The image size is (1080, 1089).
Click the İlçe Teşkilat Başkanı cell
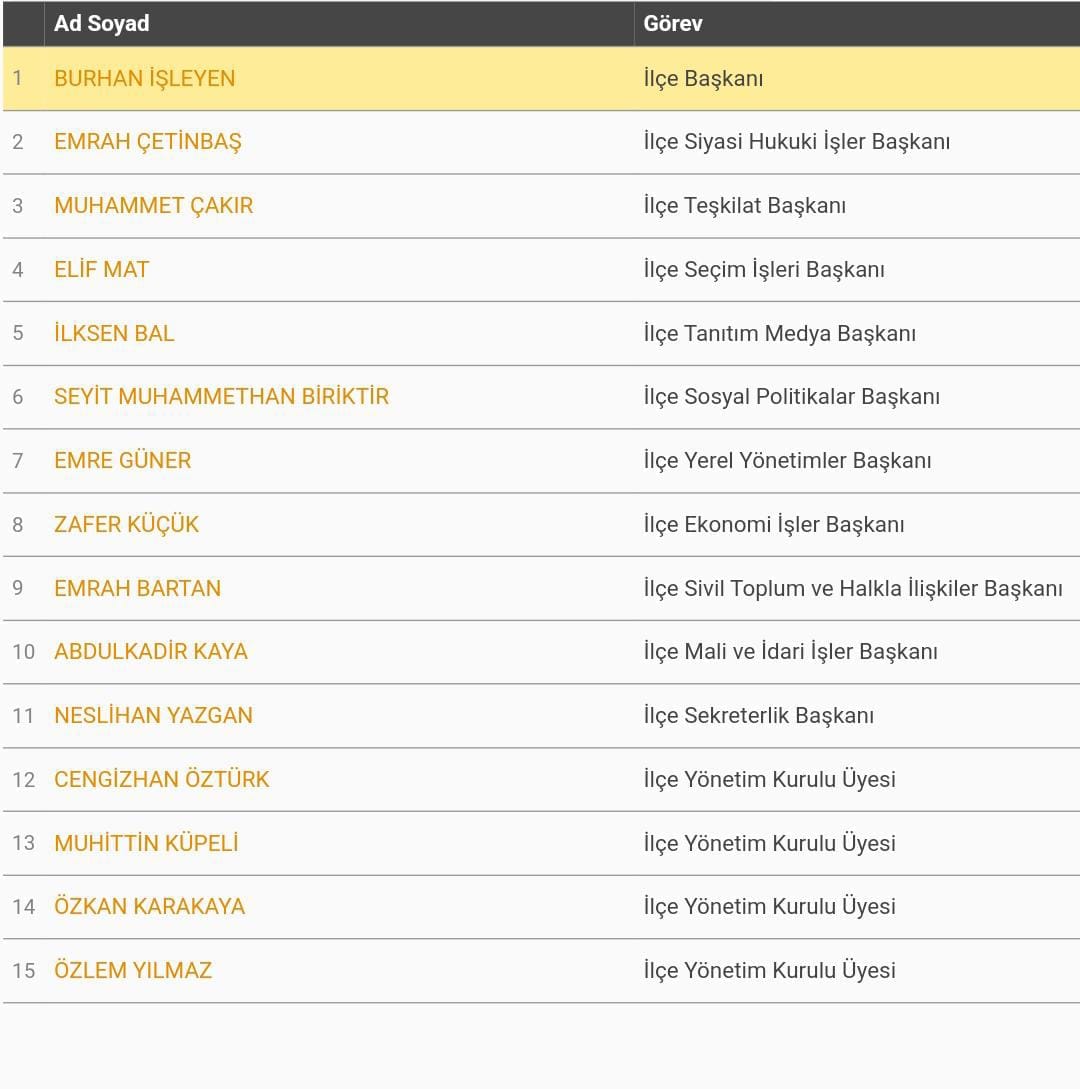[856, 206]
